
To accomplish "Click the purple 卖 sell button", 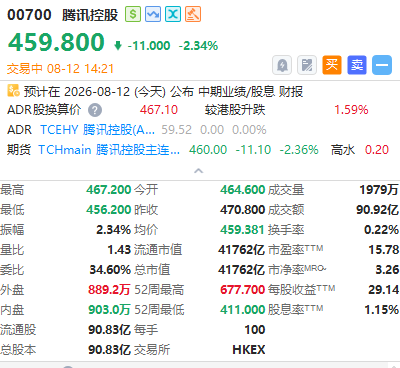I will (x=357, y=65).
